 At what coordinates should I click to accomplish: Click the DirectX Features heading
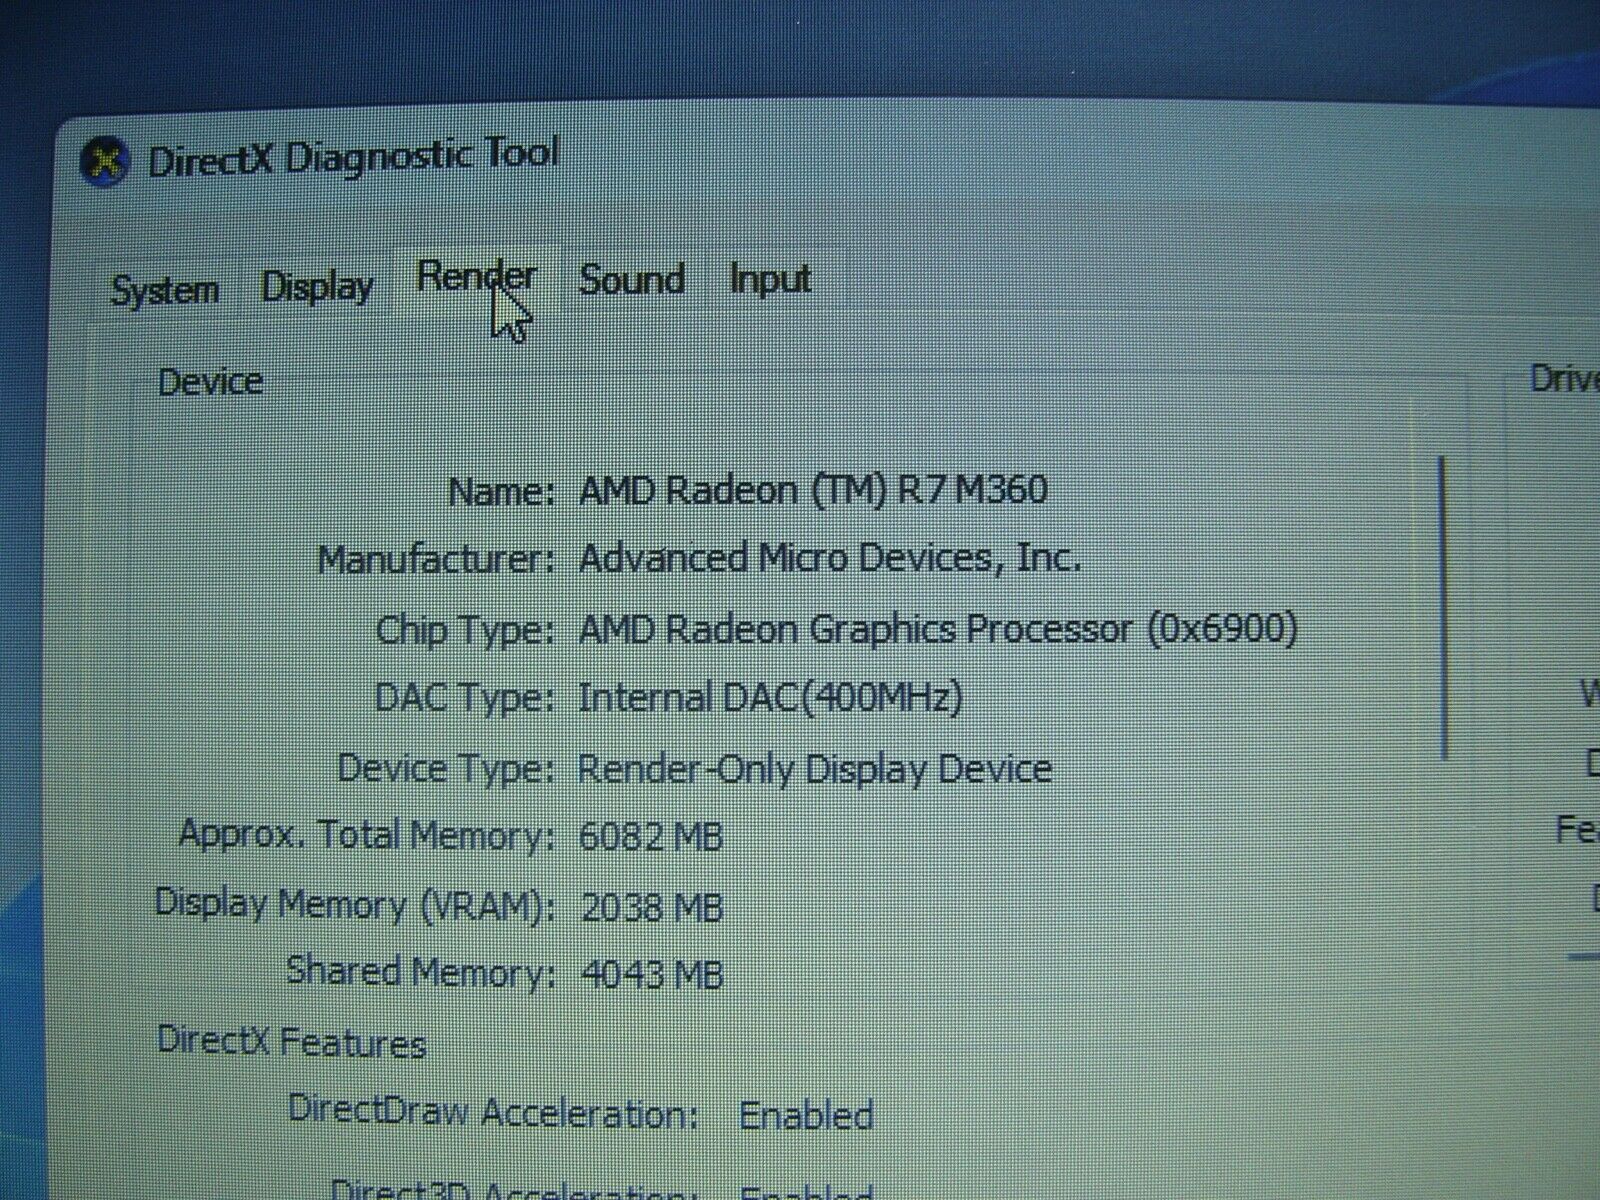(x=292, y=1042)
